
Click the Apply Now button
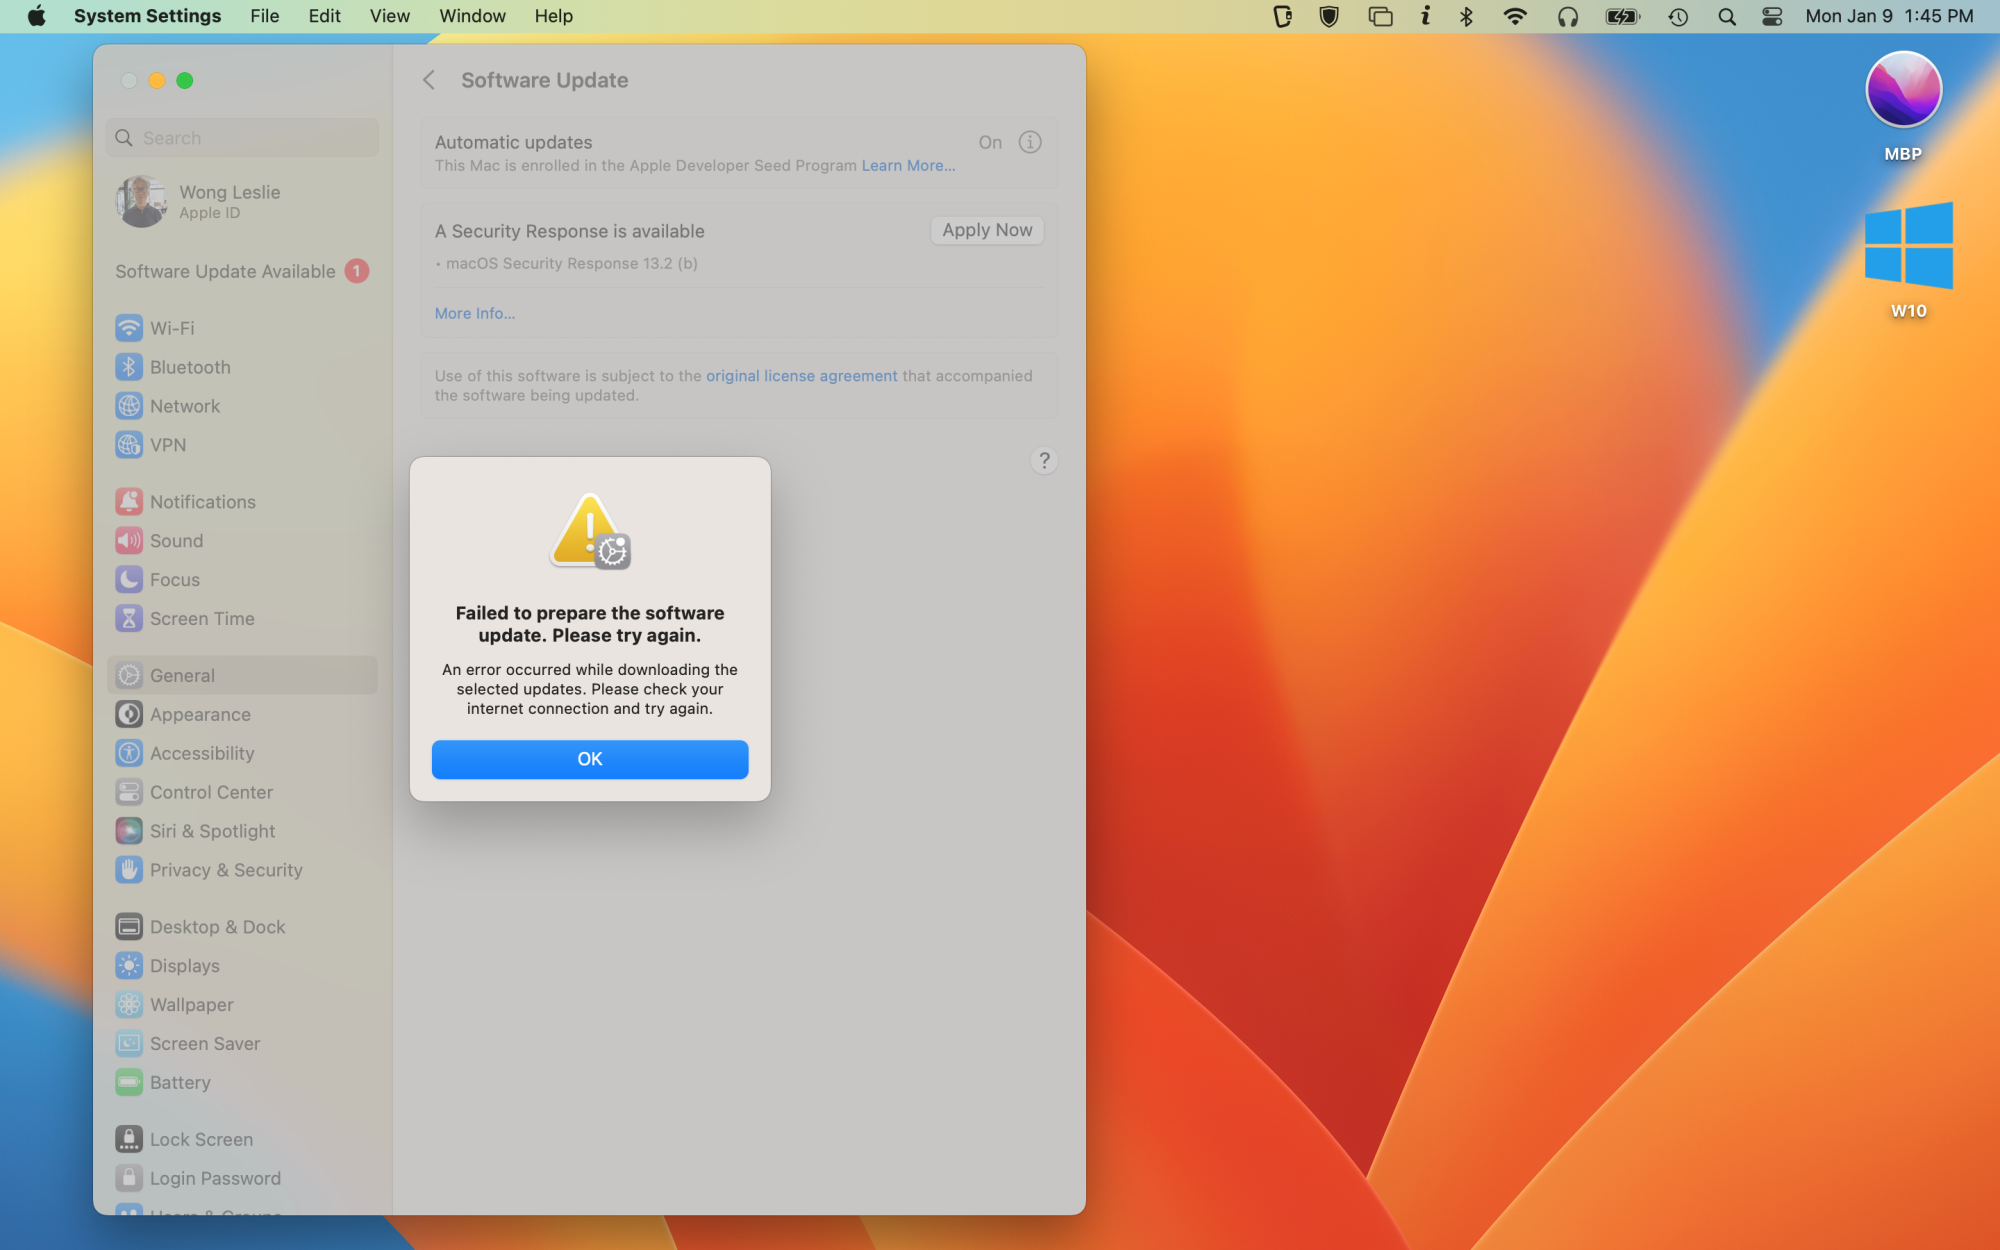point(986,230)
